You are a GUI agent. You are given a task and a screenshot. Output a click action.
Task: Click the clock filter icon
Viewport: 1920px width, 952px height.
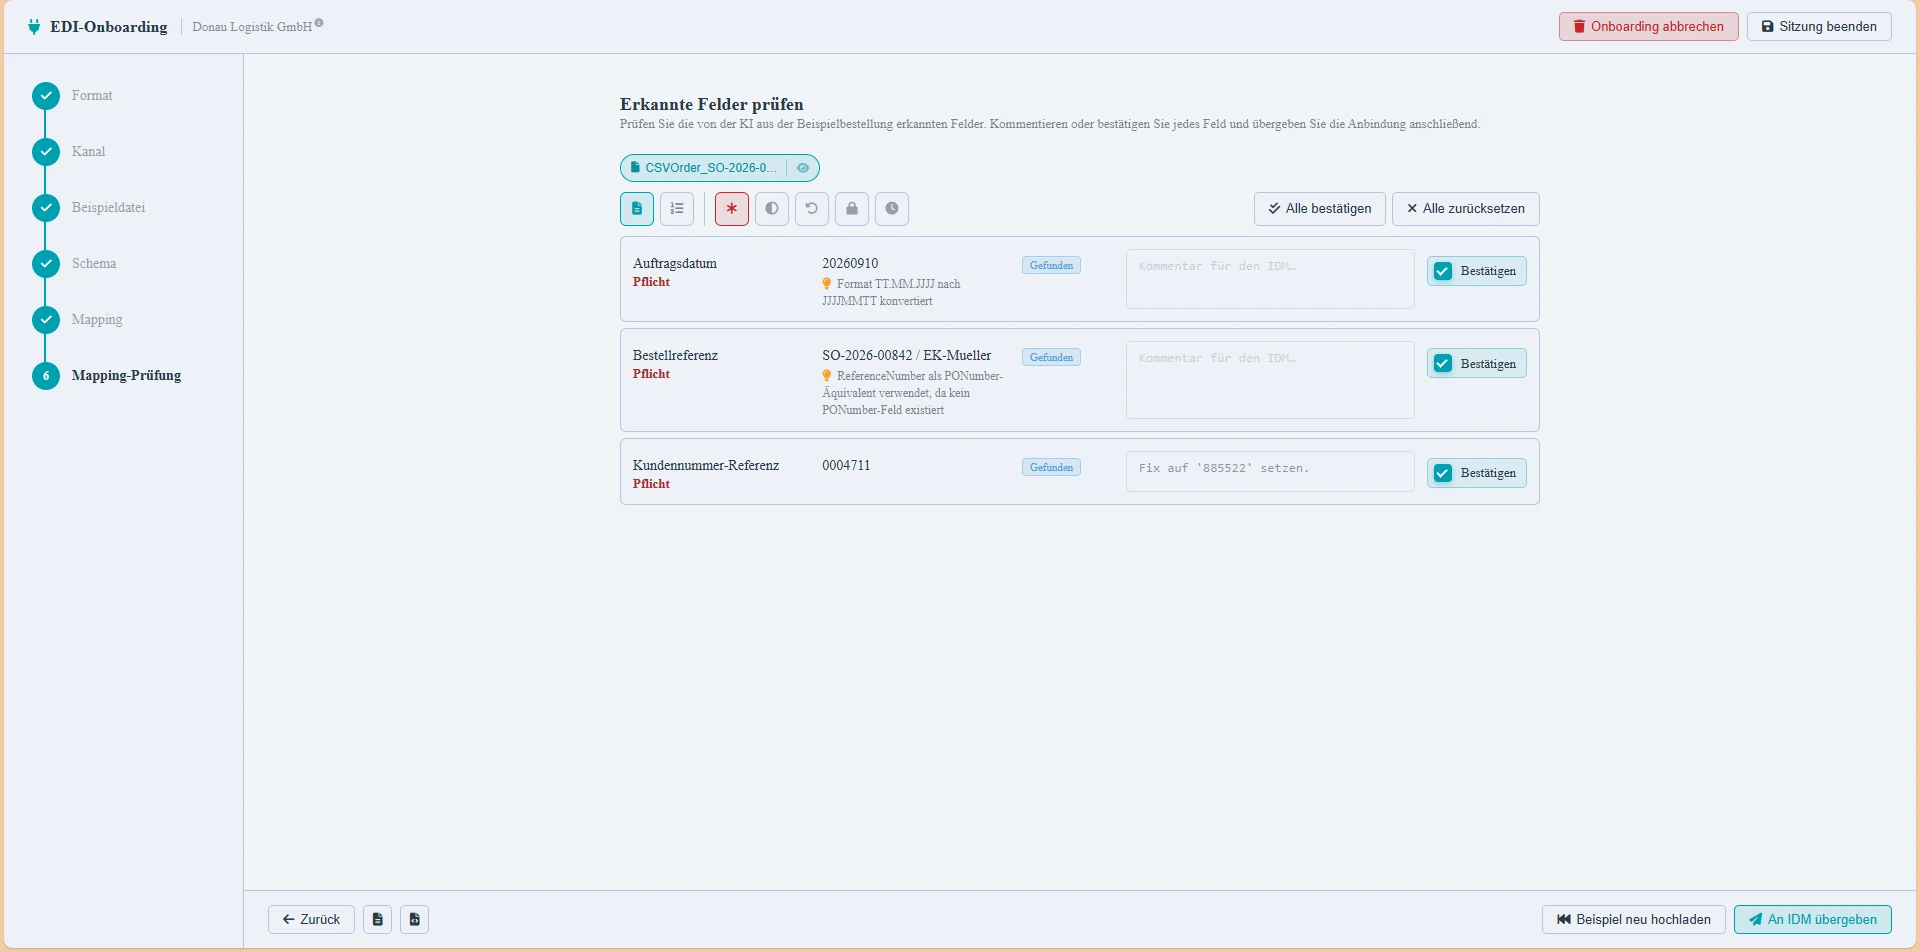click(x=892, y=209)
